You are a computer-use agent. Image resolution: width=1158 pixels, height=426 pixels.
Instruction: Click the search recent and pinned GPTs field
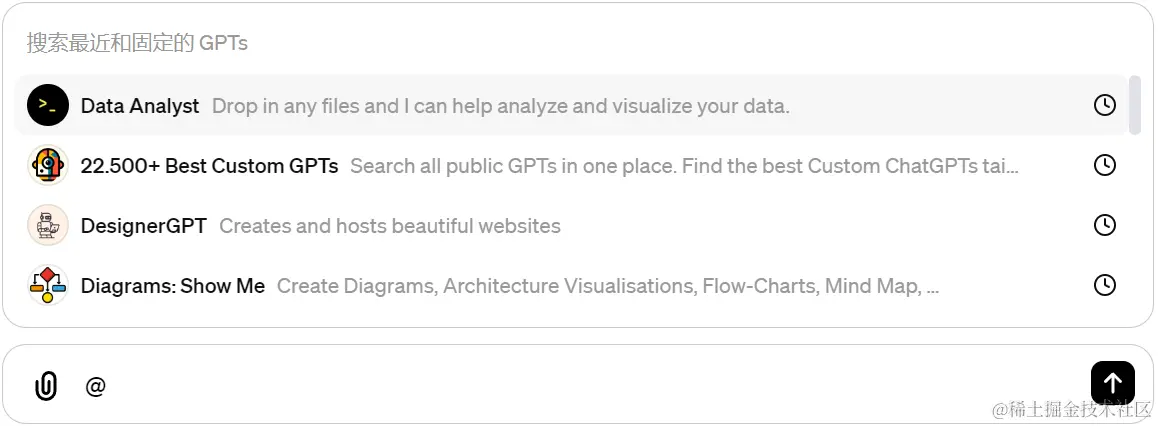point(576,43)
